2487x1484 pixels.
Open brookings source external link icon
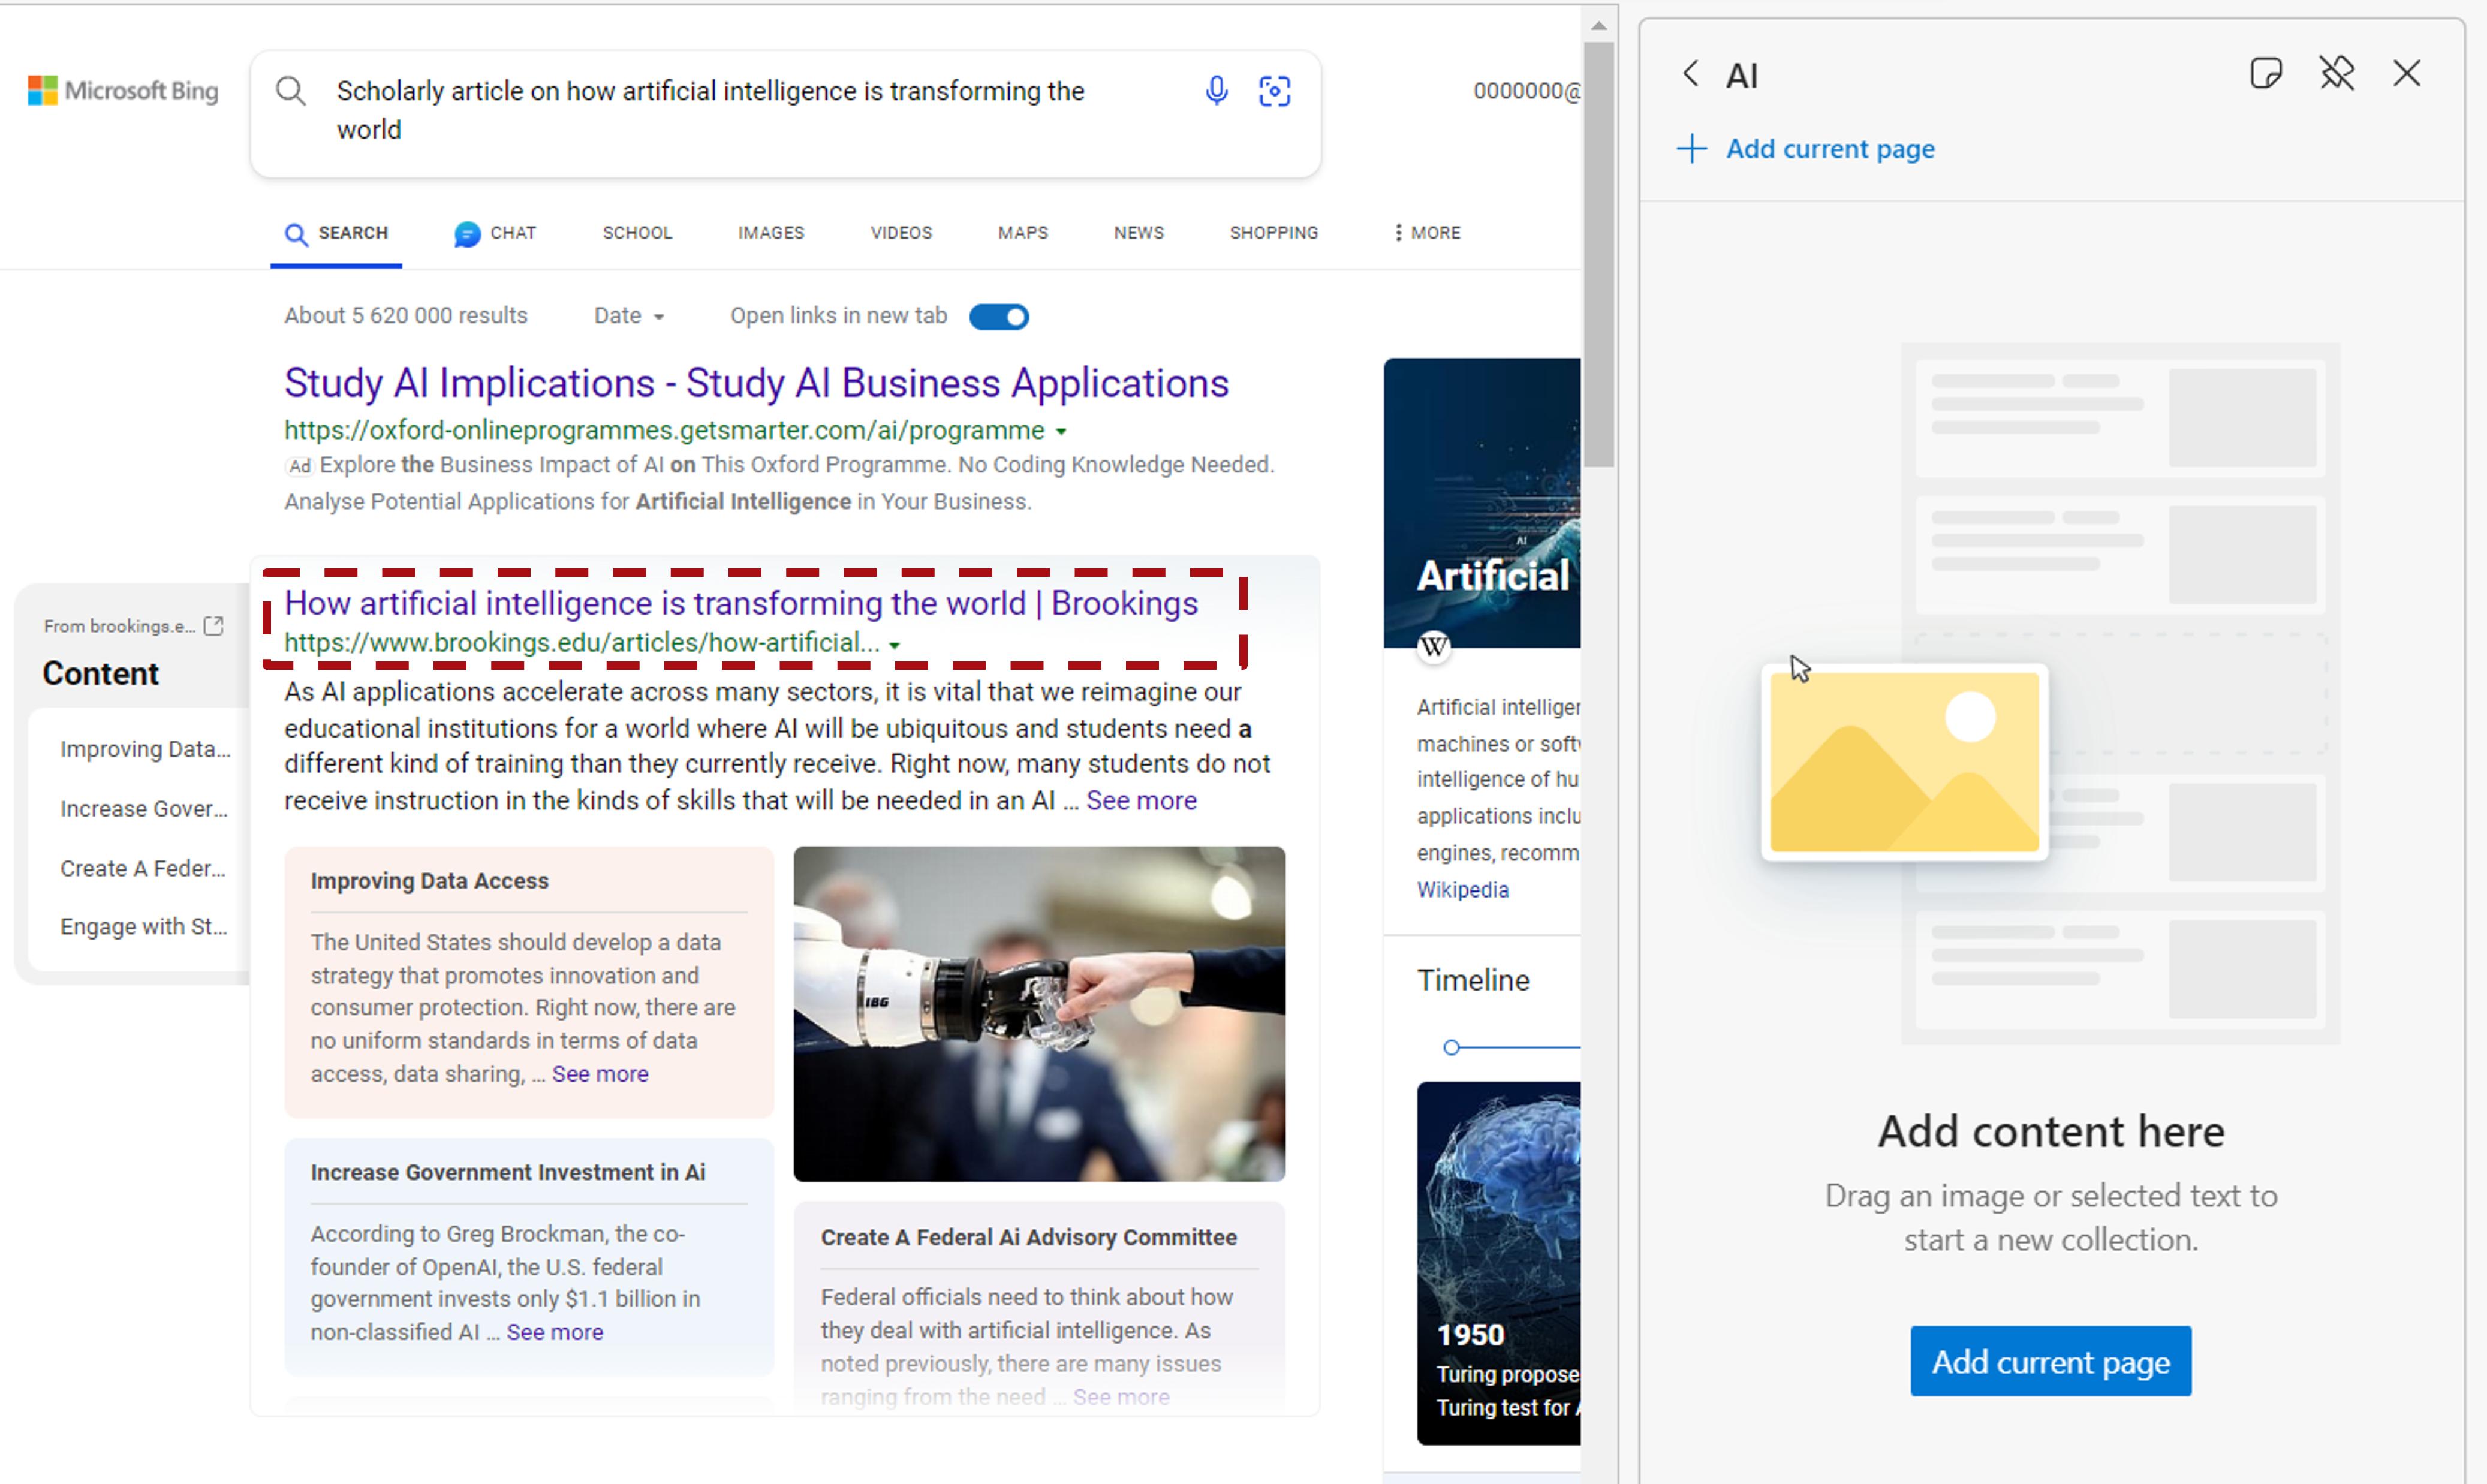click(x=213, y=626)
